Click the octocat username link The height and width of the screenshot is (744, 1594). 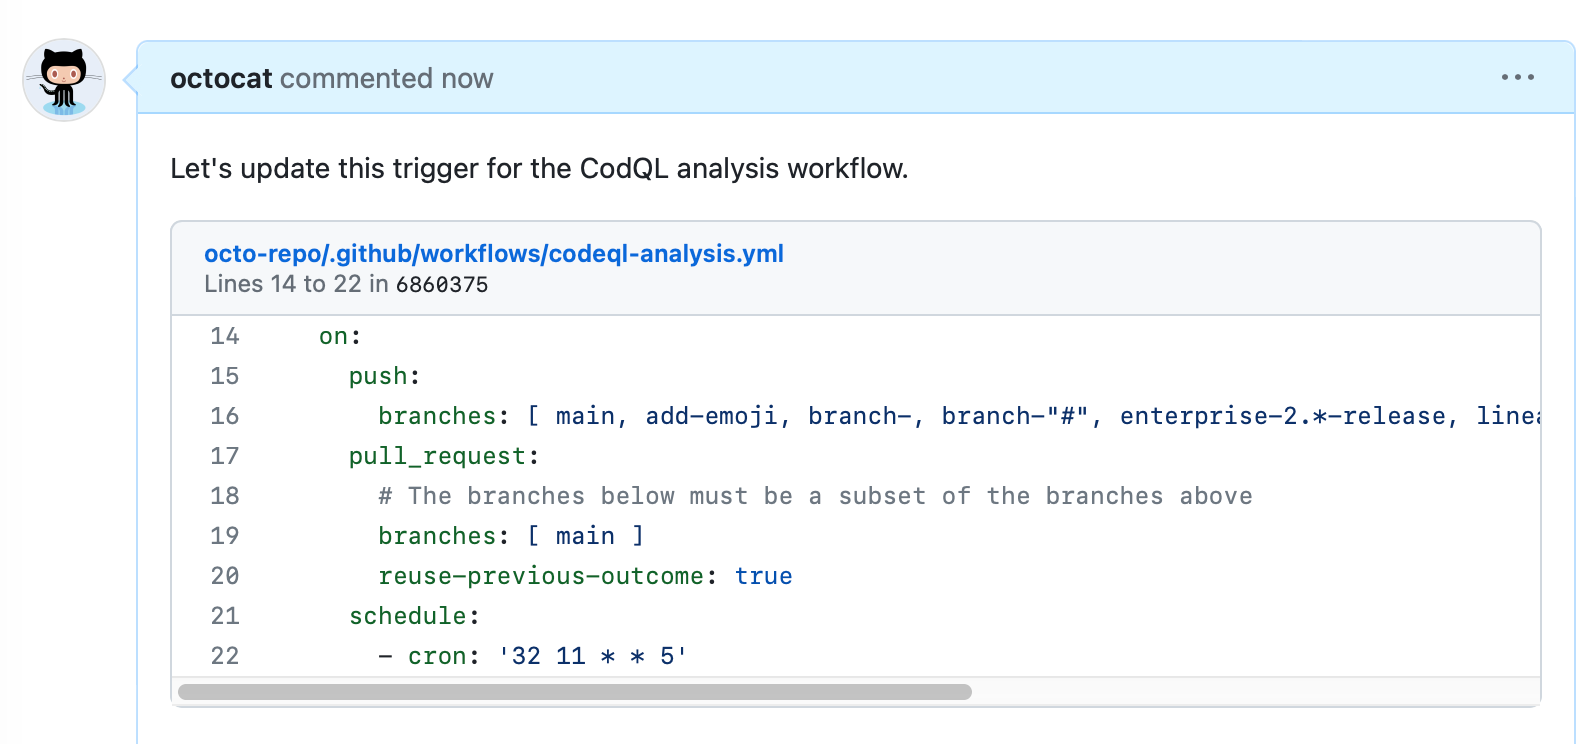pos(220,78)
